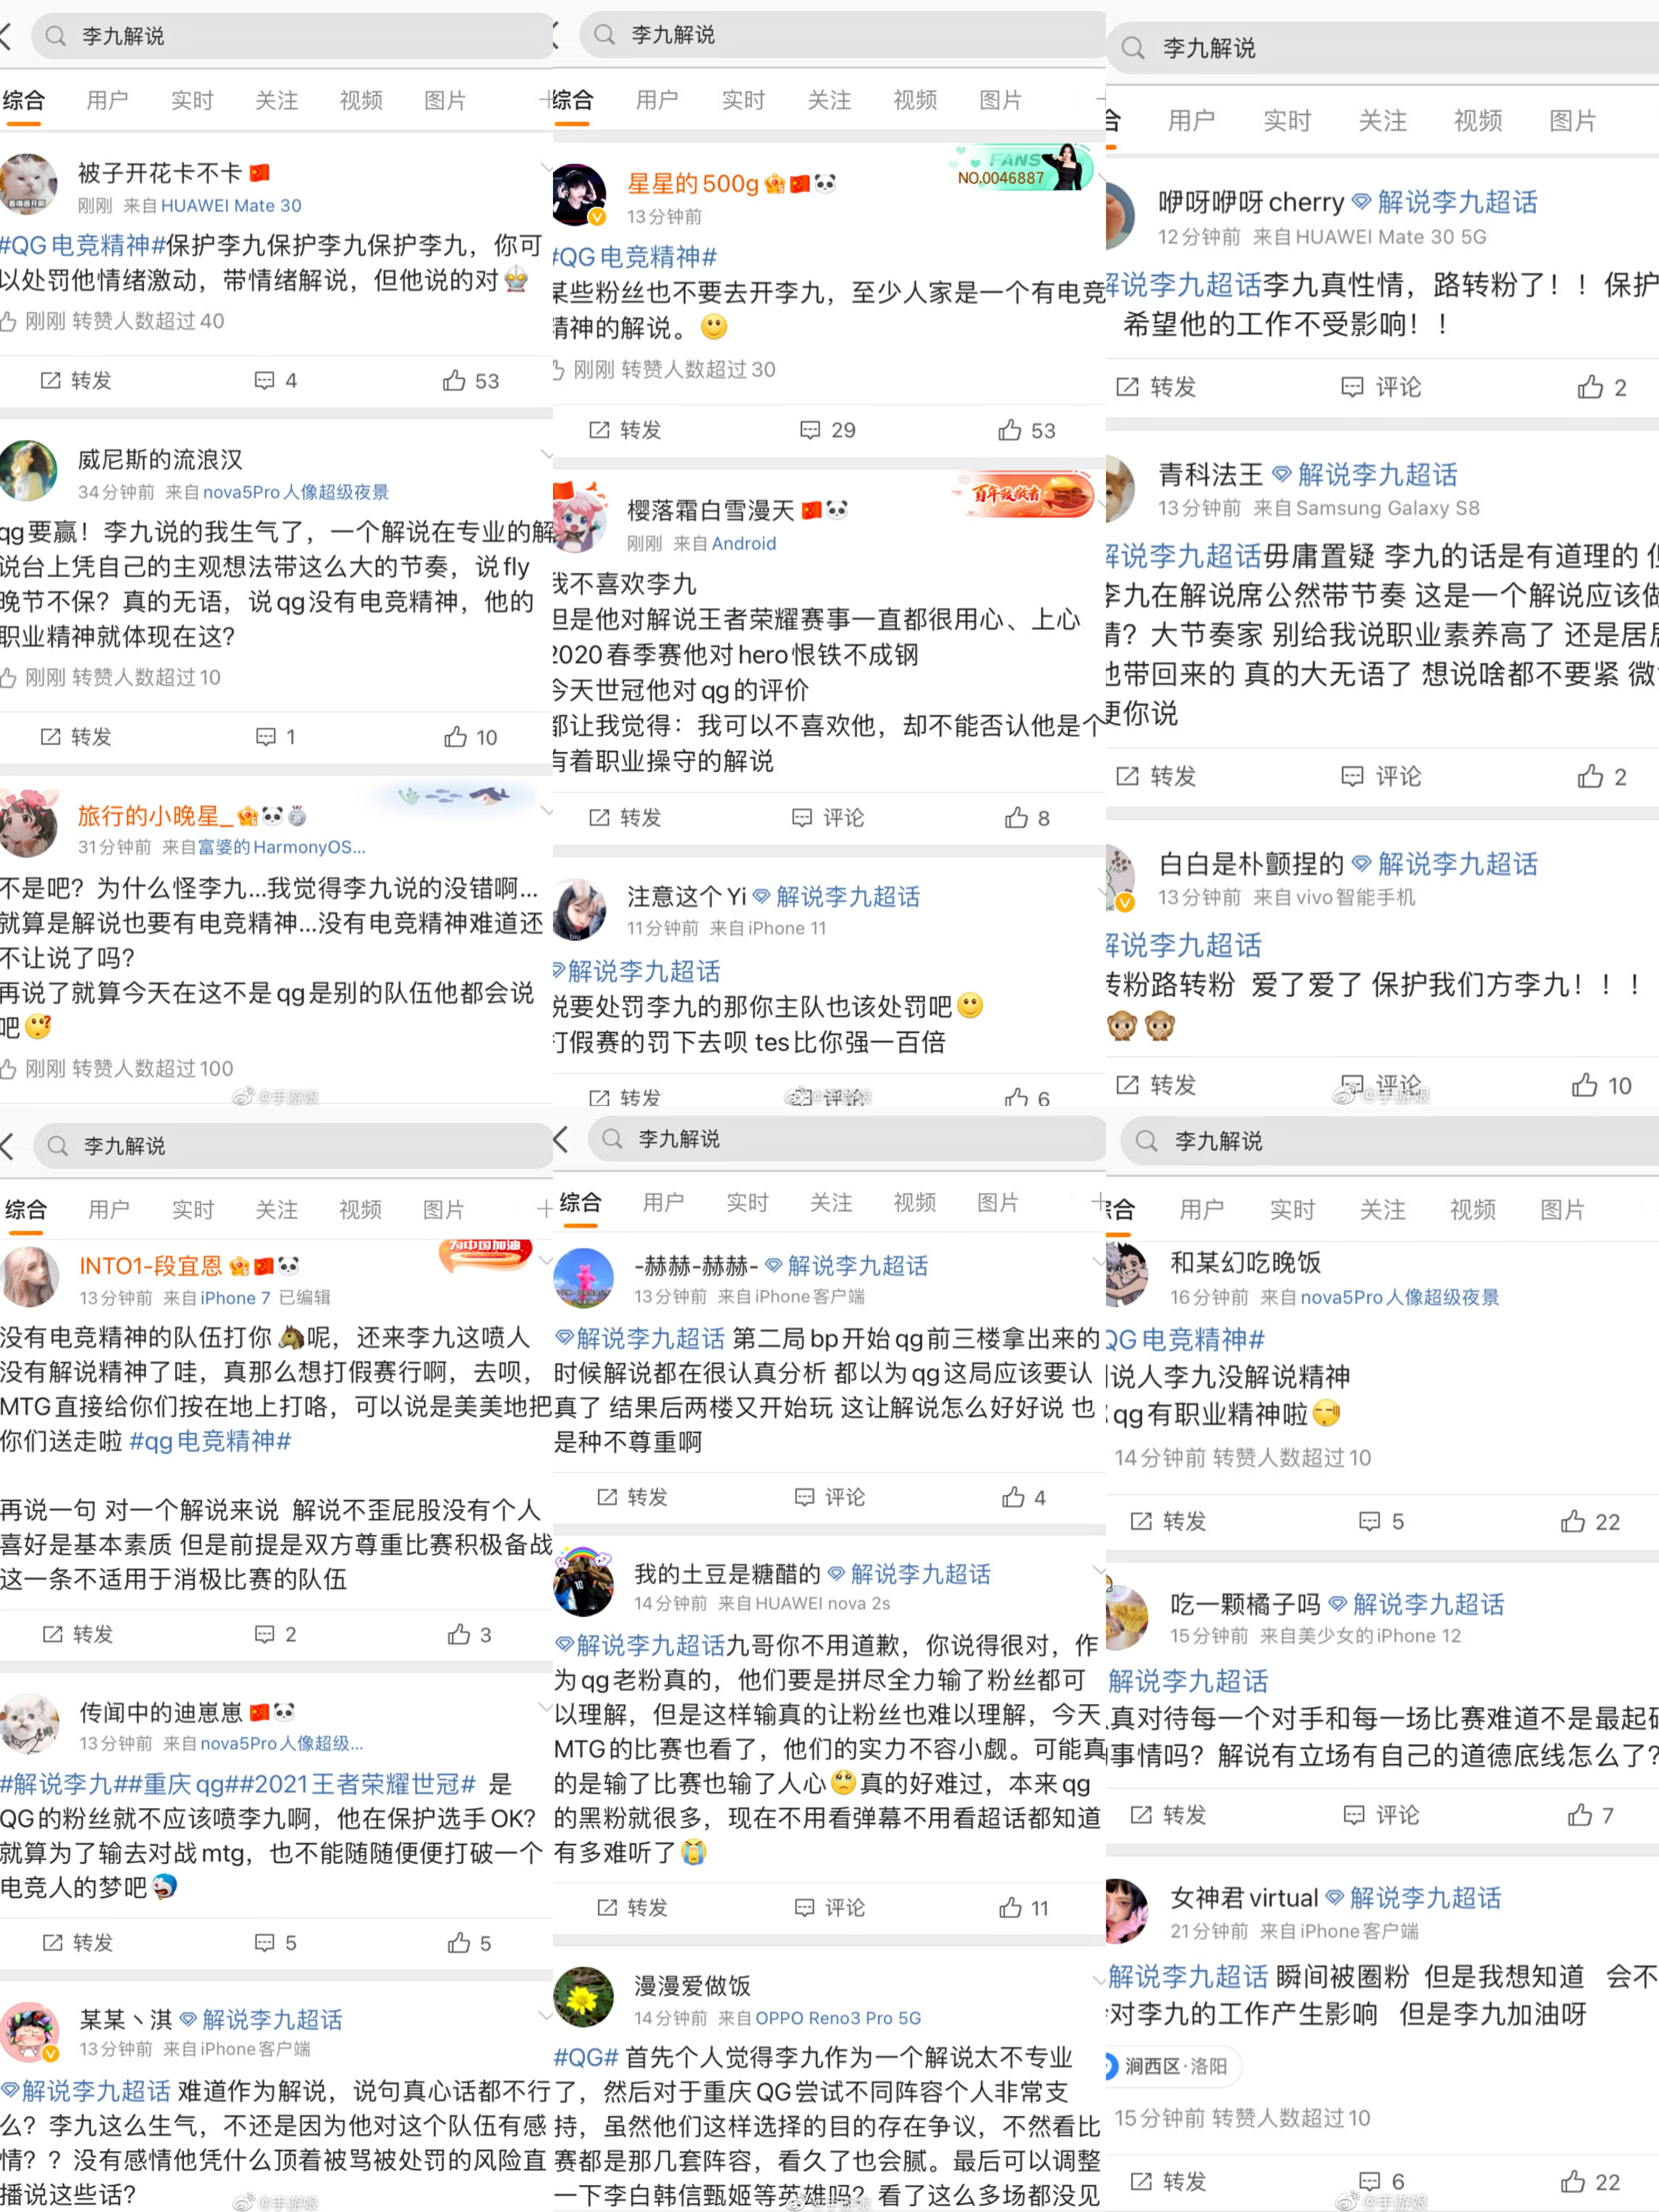Like 我的土豆是糖醋的 post with 11 likes
This screenshot has height=2212, width=1659.
tap(1024, 1908)
